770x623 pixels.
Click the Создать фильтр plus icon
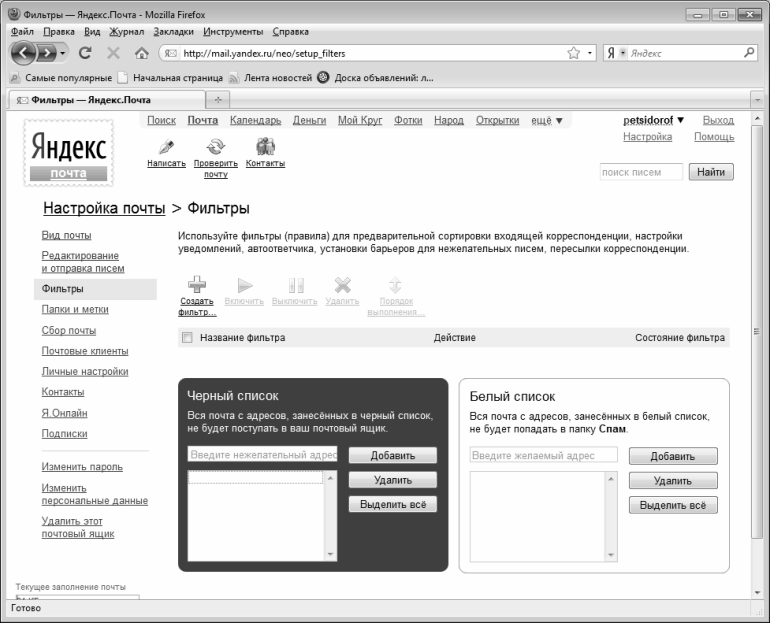(x=196, y=285)
